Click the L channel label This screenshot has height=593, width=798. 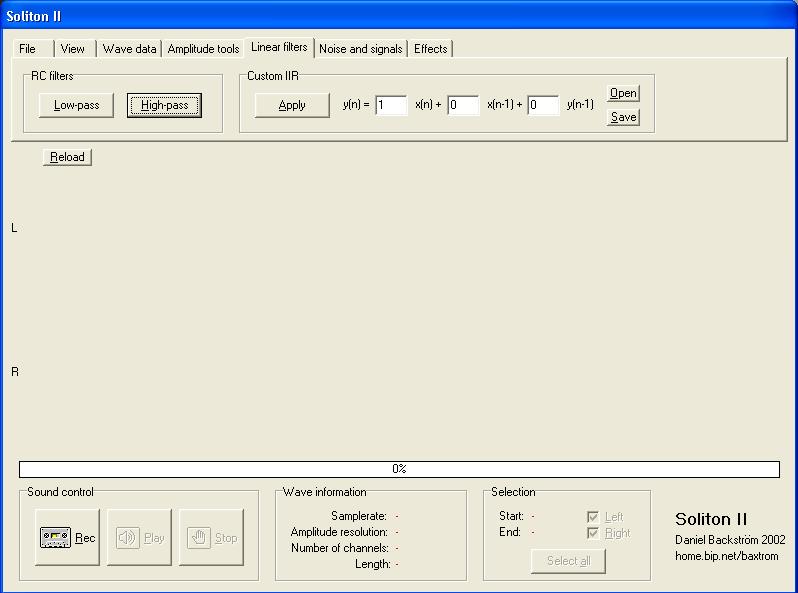coord(14,228)
